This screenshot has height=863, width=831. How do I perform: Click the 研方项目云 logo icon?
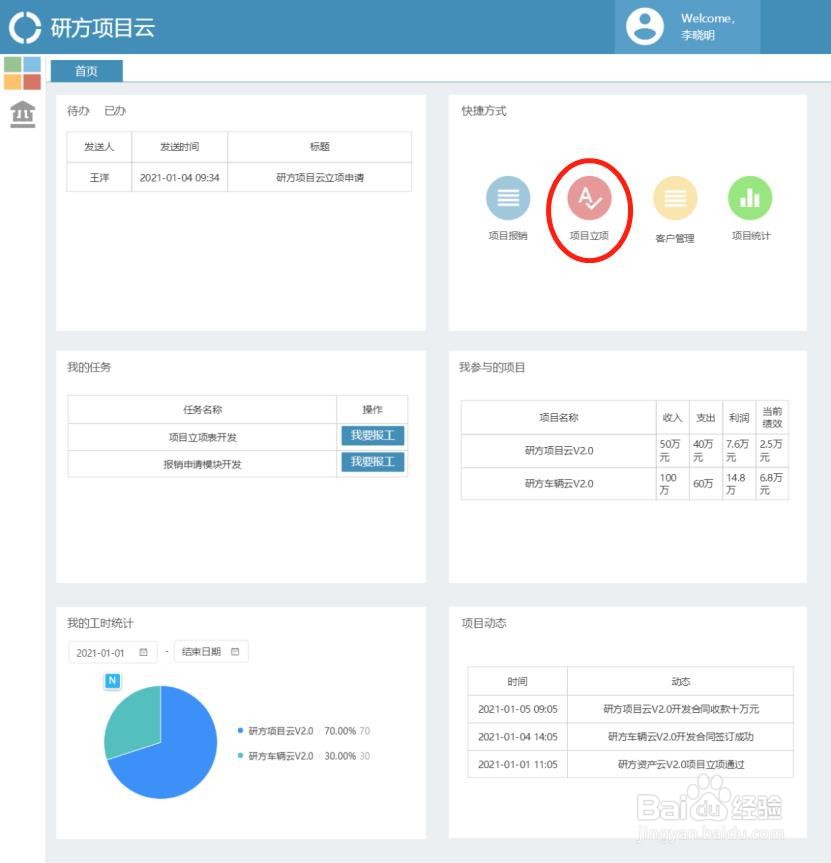tap(25, 28)
